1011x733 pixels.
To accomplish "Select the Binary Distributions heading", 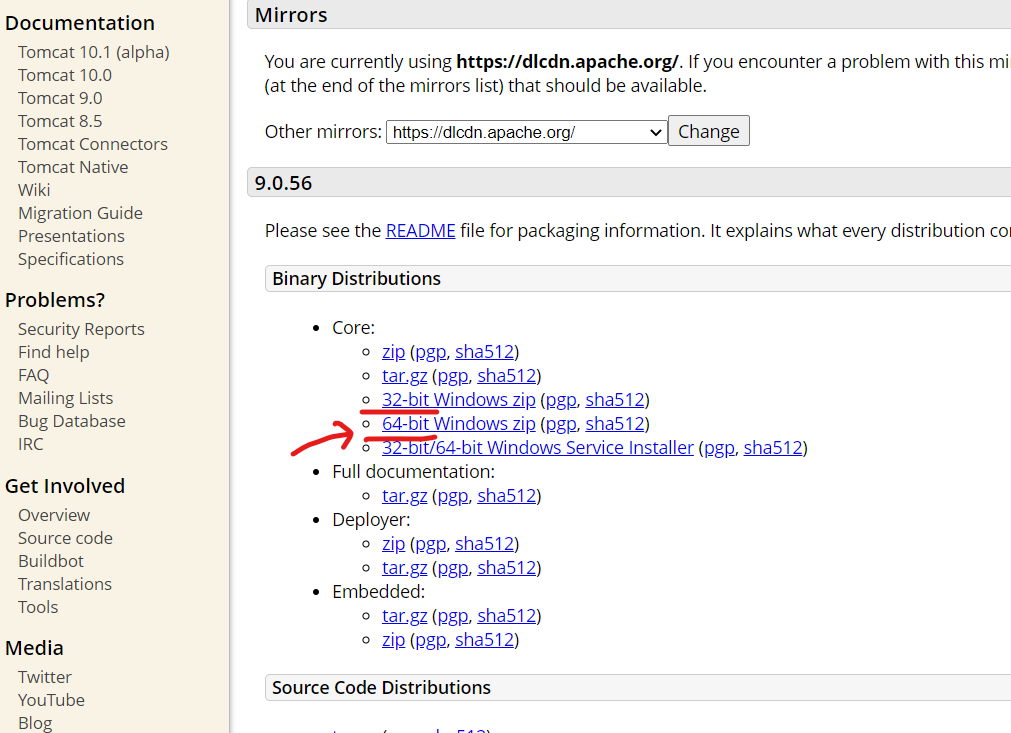I will coord(357,279).
